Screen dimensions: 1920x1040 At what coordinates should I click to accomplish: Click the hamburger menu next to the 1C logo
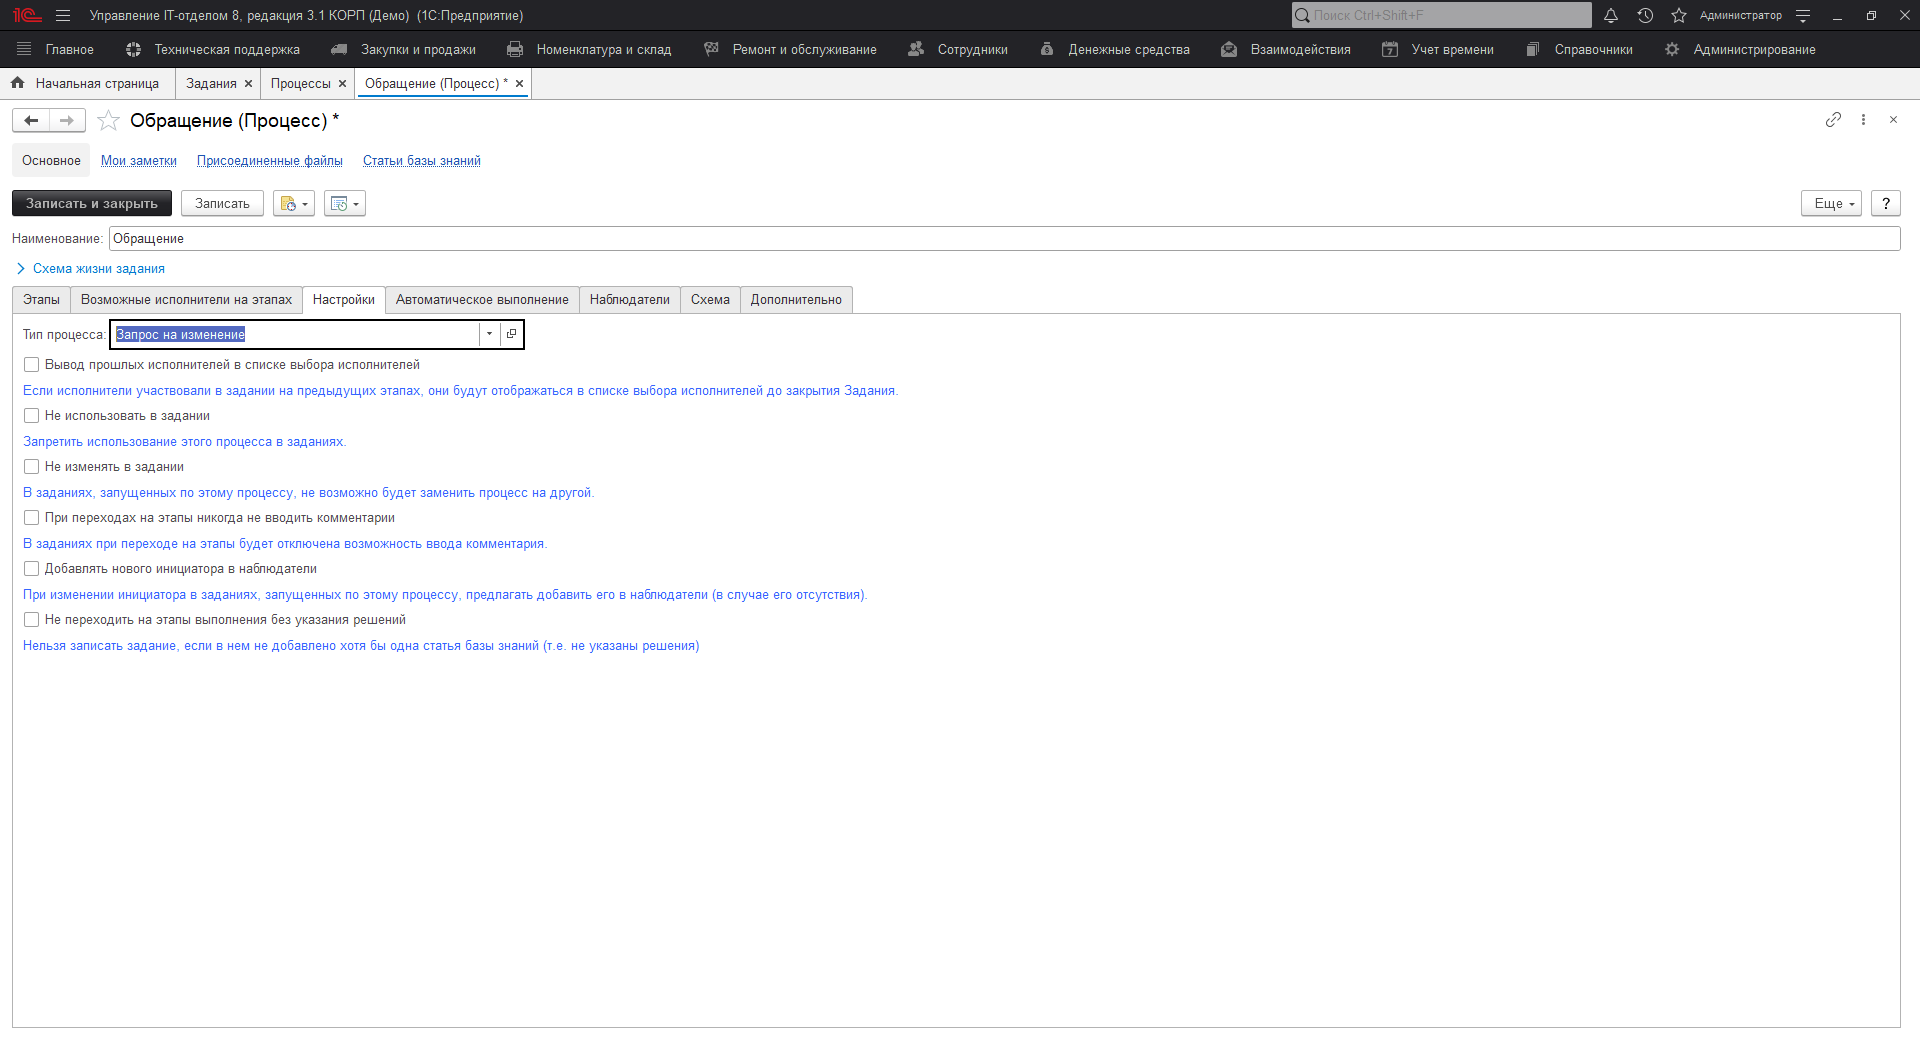pos(62,15)
